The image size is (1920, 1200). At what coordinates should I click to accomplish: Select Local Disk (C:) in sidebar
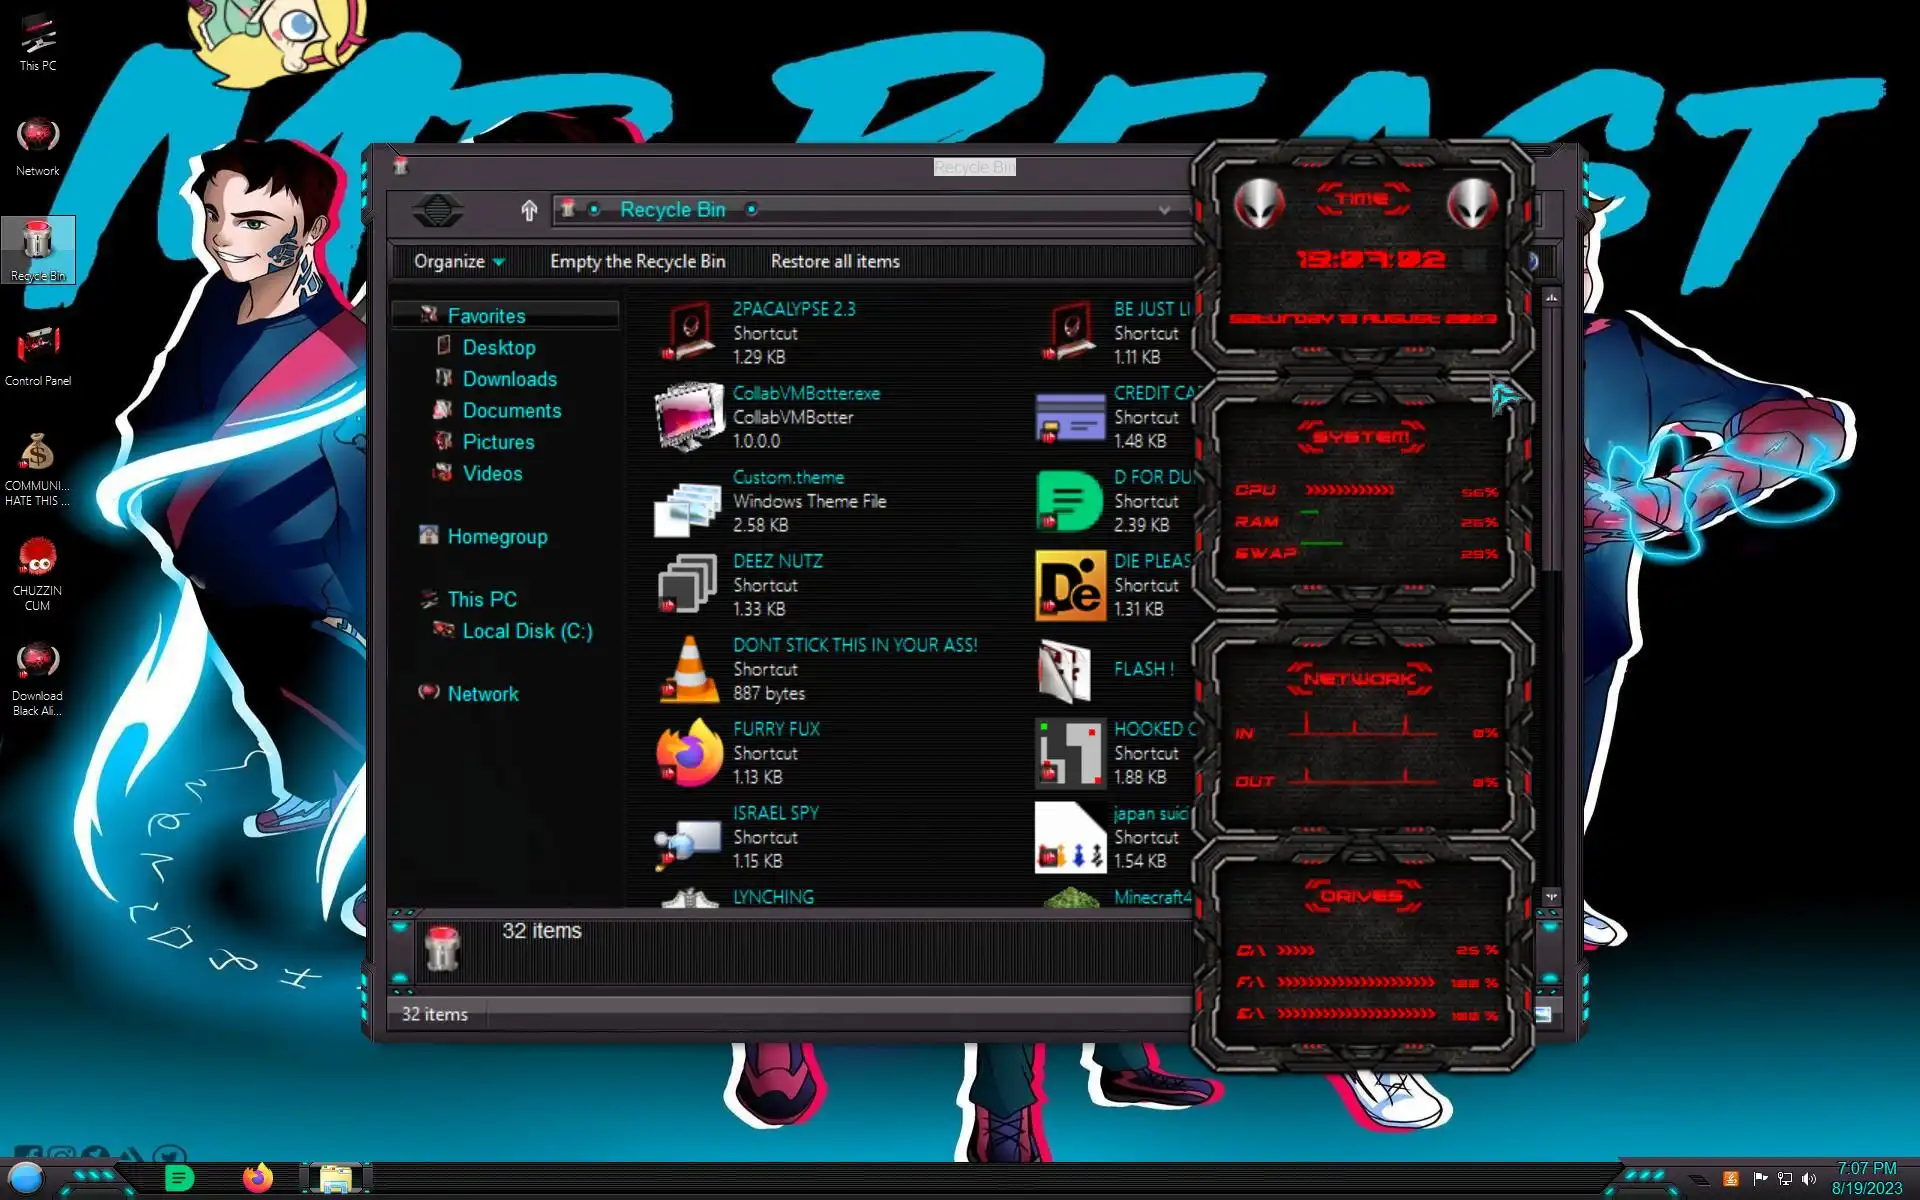[x=527, y=631]
